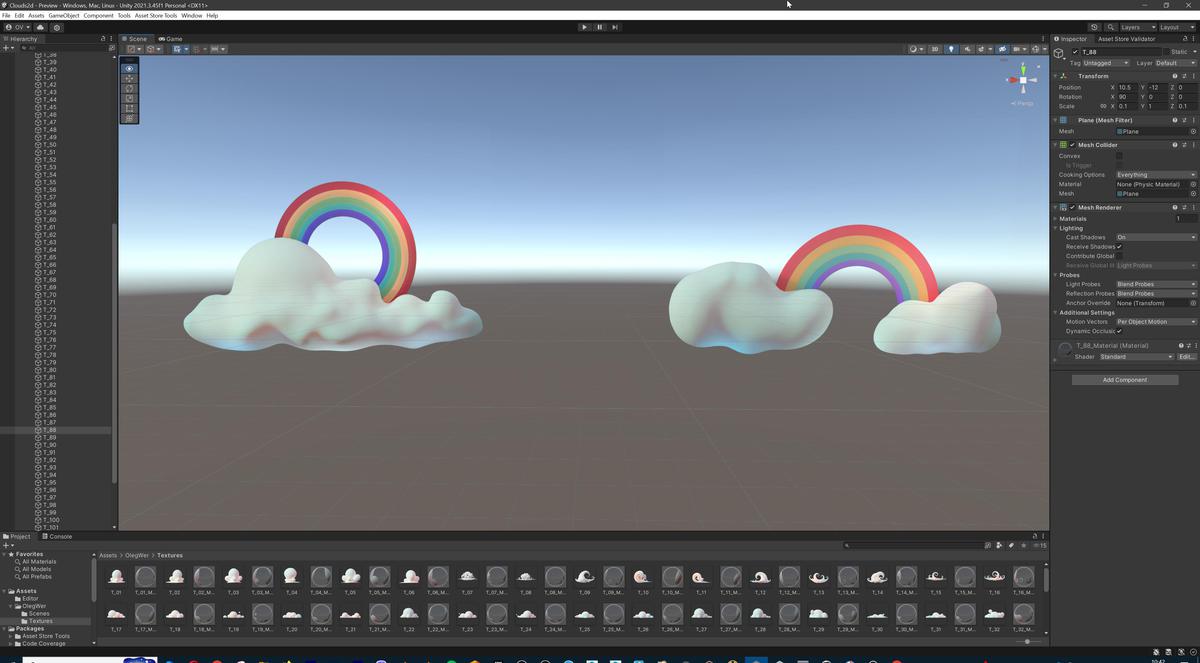Enable the Convex checkbox on Mesh Collider
1200x663 pixels.
click(1119, 155)
